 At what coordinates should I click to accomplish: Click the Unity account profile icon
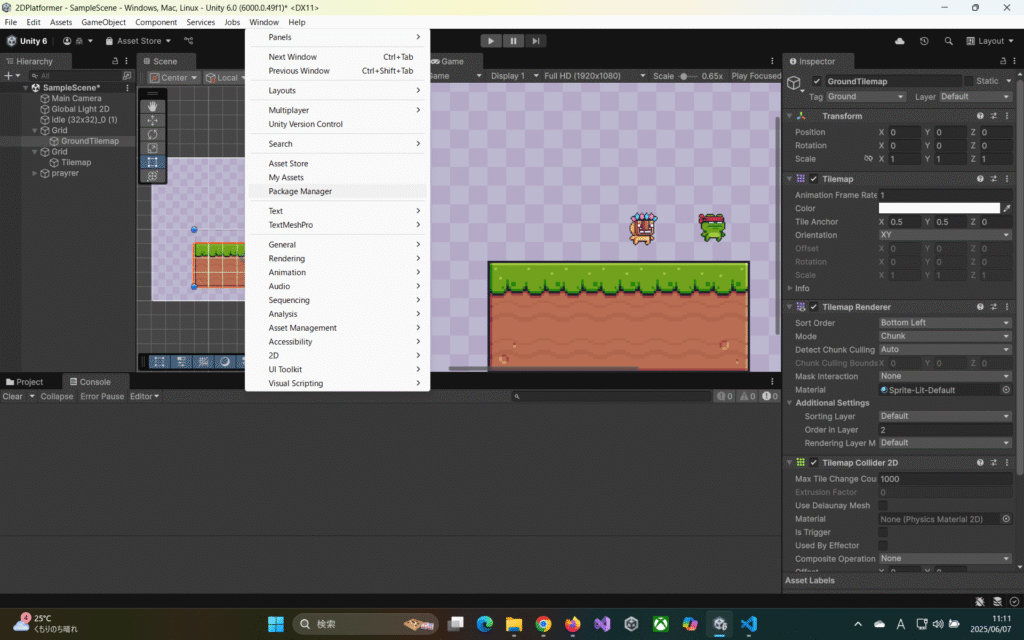pyautogui.click(x=67, y=40)
